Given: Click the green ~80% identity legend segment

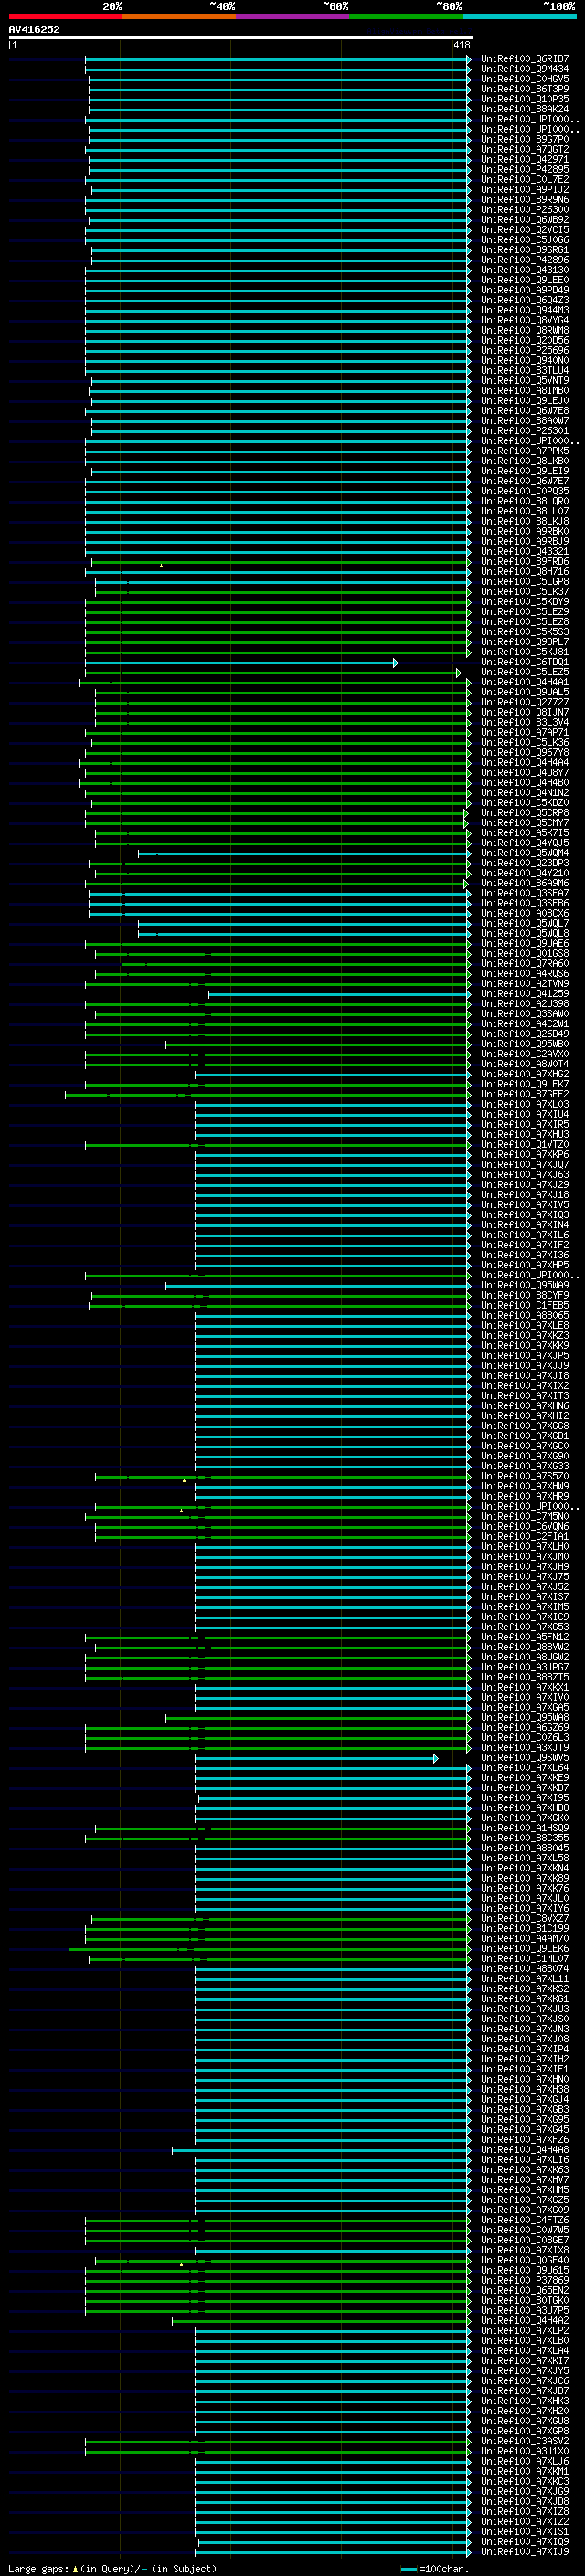Looking at the screenshot, I should (x=406, y=16).
